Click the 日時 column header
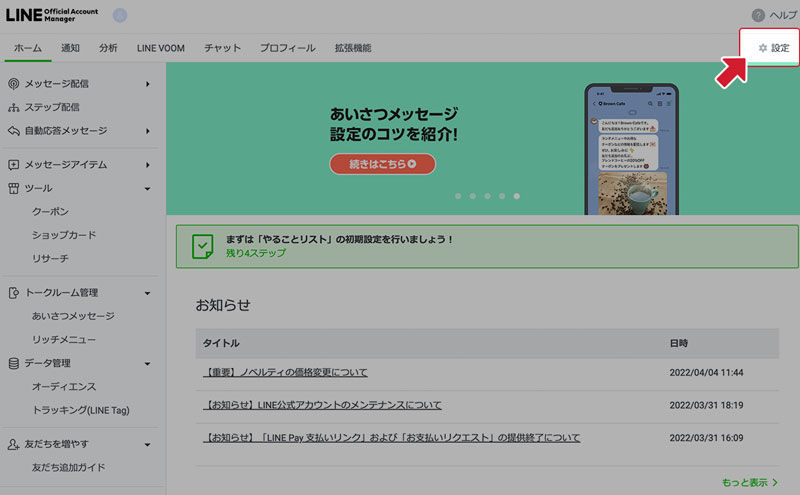The height and width of the screenshot is (495, 800). coord(679,343)
